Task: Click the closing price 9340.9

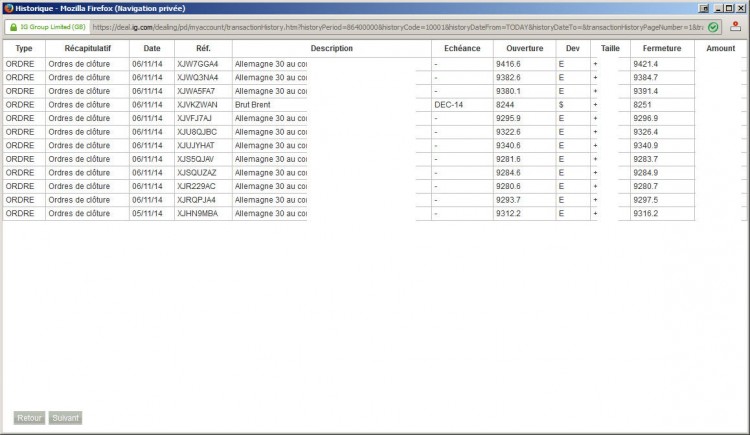Action: click(x=646, y=145)
